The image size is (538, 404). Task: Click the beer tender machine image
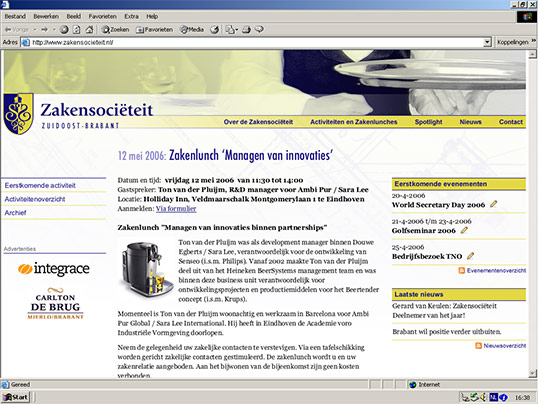[x=147, y=268]
